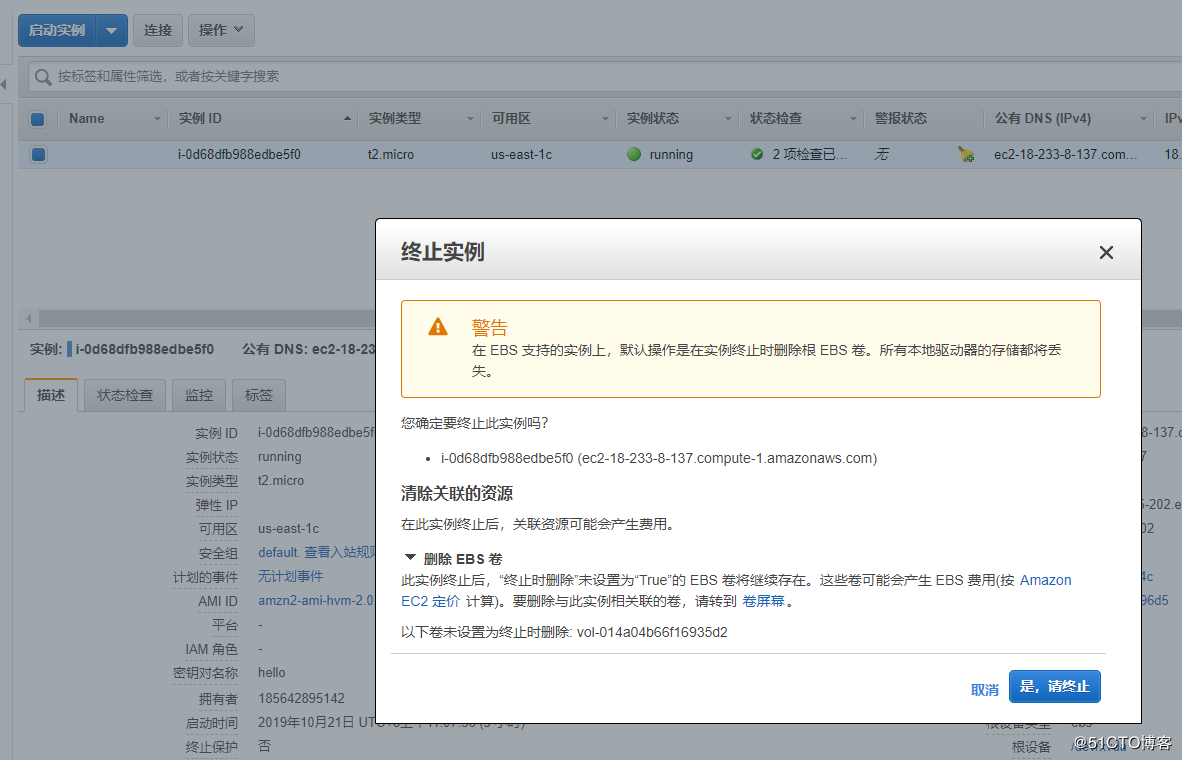Click the volume ID vol-014a04b66f16935d2 text

pos(652,632)
